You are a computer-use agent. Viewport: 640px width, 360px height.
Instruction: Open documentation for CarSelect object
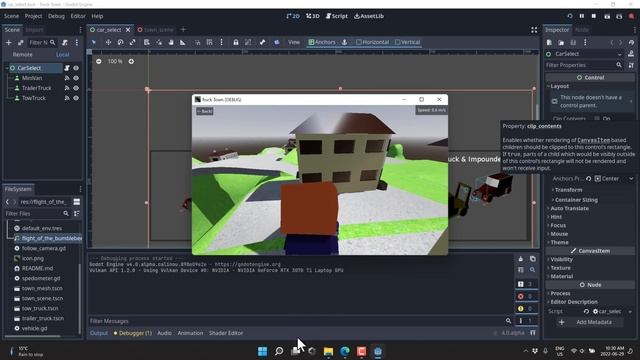pos(631,54)
